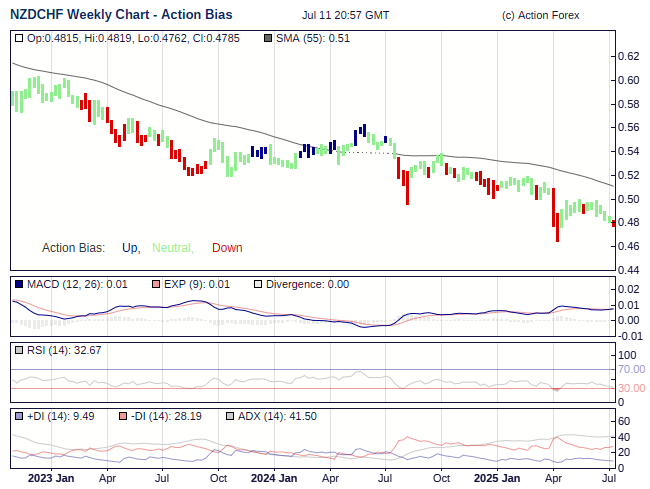Click the Jul 11 20:57 GMT timestamp

pos(345,16)
